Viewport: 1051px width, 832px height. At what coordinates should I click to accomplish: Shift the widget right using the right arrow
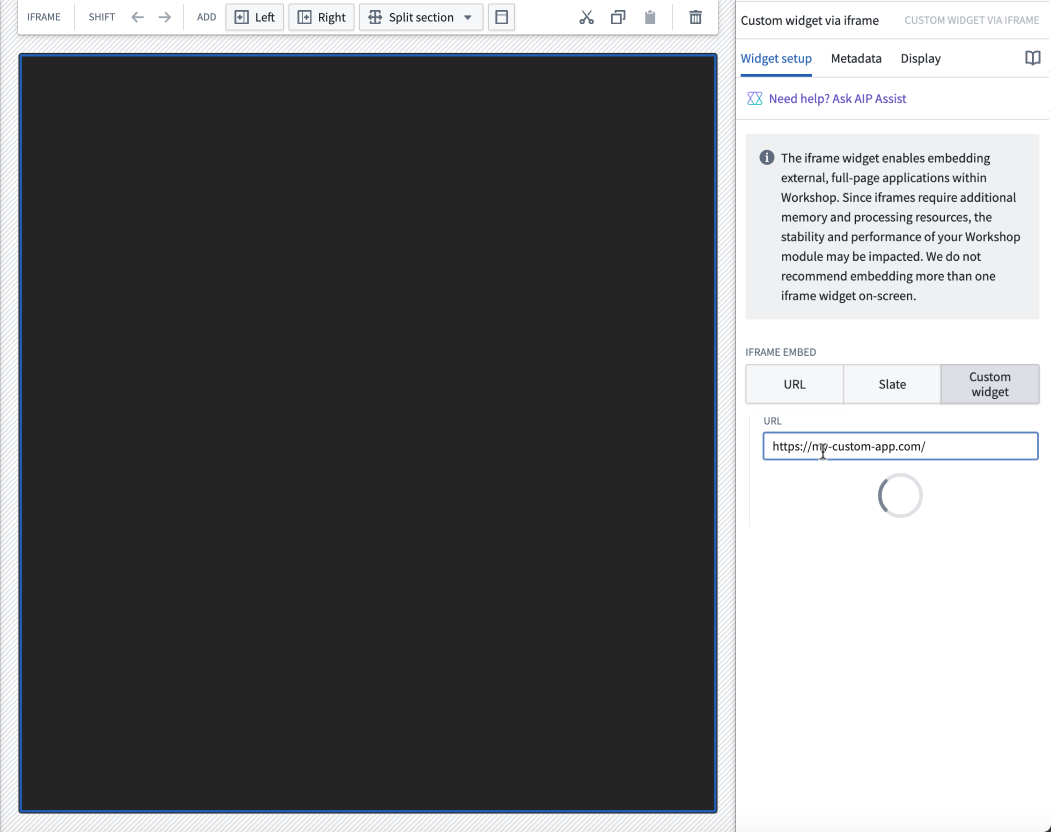click(x=163, y=17)
